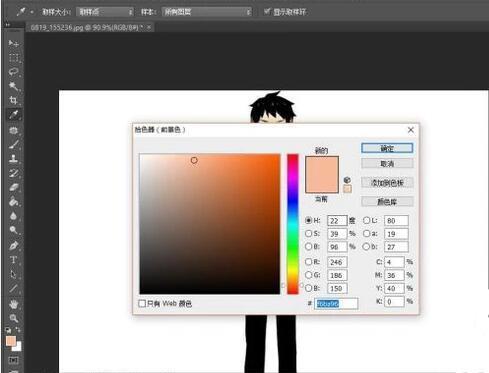The image size is (489, 373).
Task: Select the Spot Healing Brush tool
Action: click(13, 130)
